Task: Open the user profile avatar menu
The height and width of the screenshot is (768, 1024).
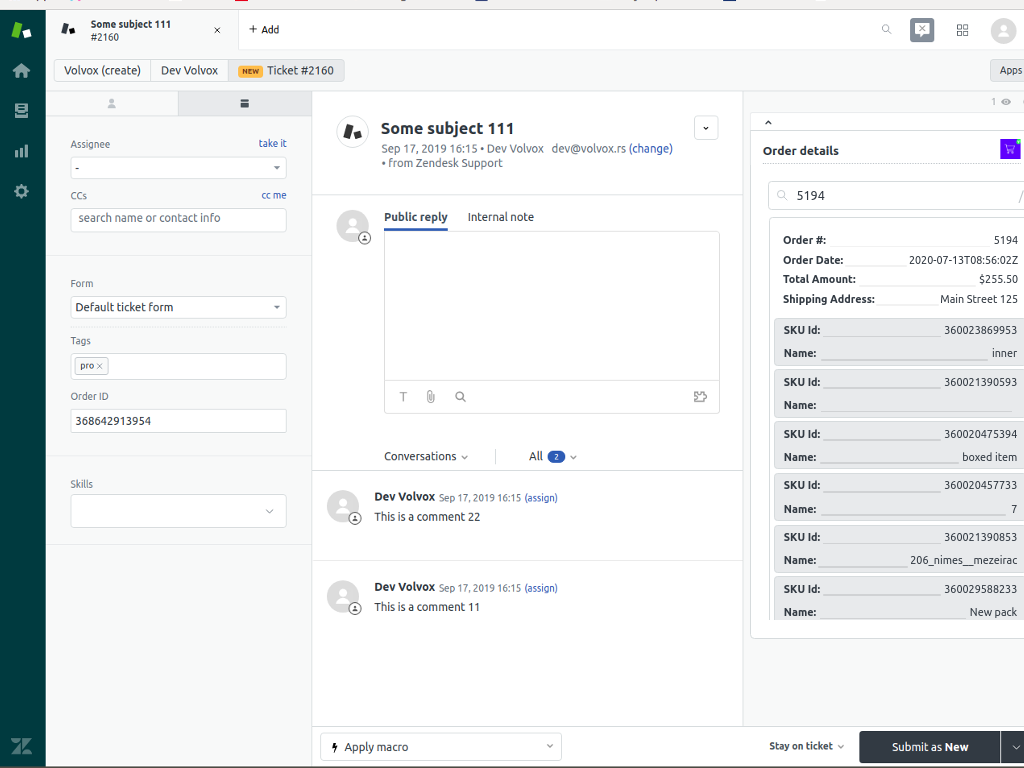Action: click(1003, 31)
